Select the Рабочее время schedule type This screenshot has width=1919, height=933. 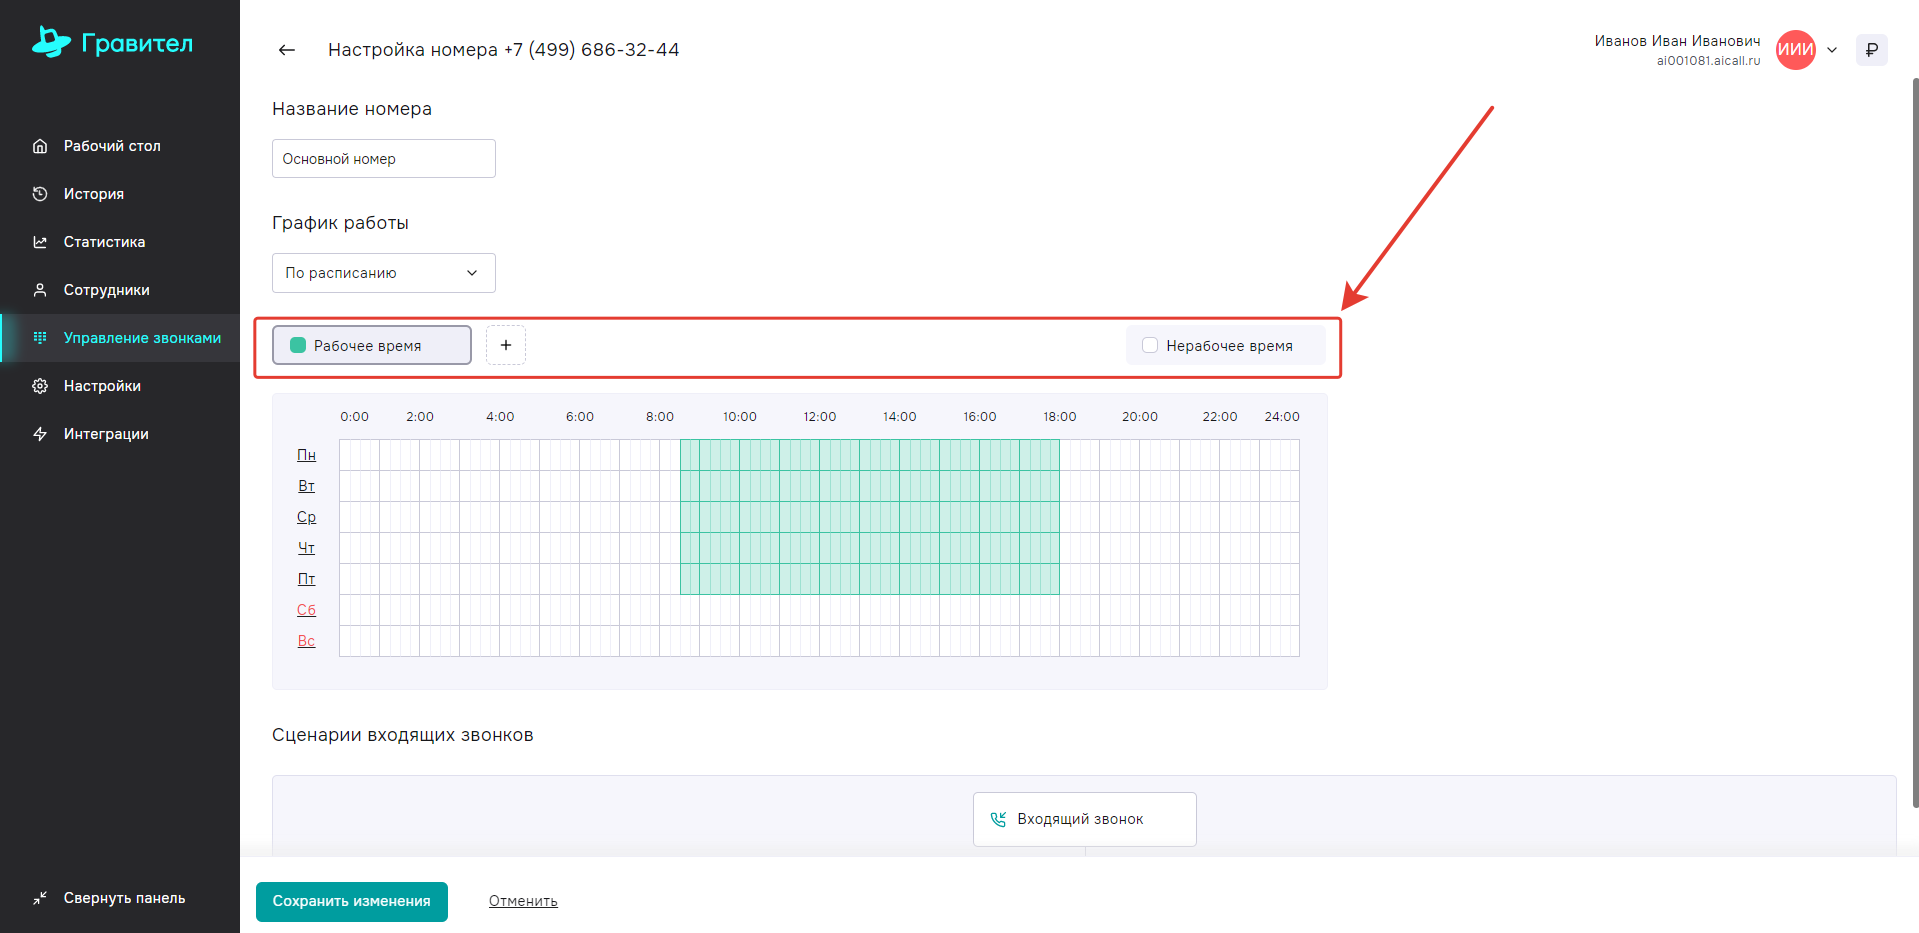coord(371,345)
